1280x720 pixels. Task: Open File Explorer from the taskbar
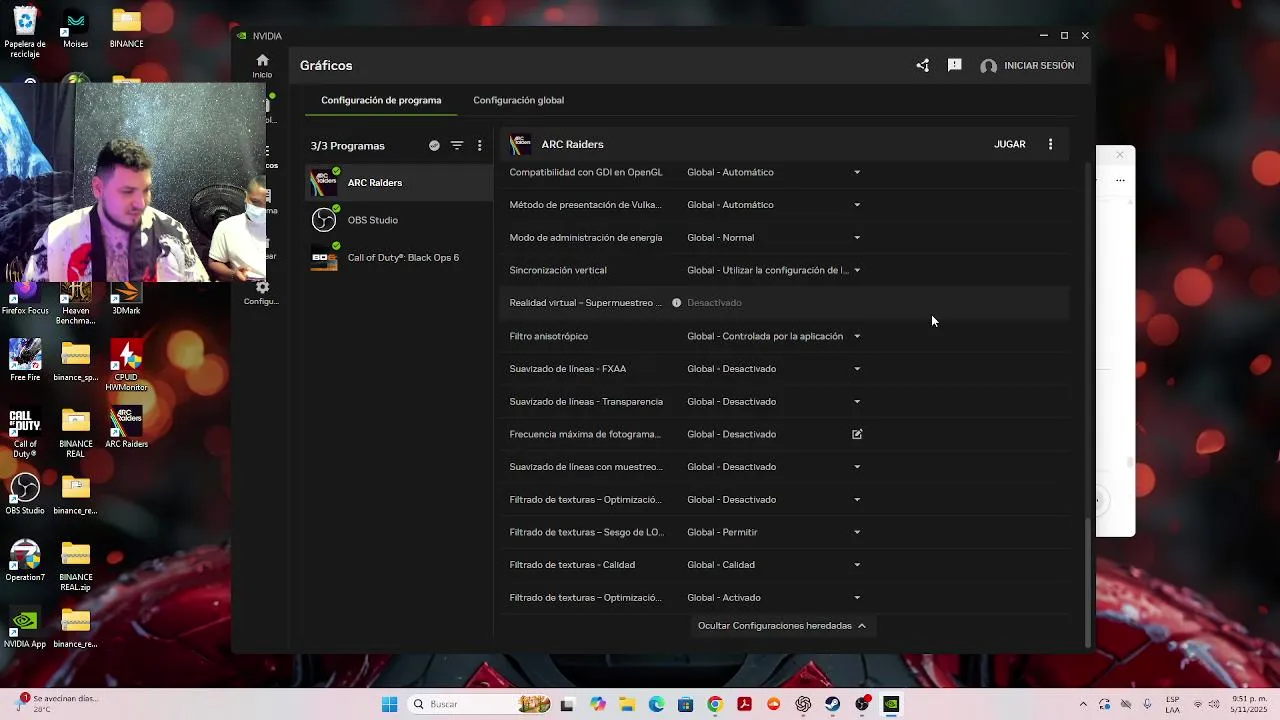tap(626, 704)
